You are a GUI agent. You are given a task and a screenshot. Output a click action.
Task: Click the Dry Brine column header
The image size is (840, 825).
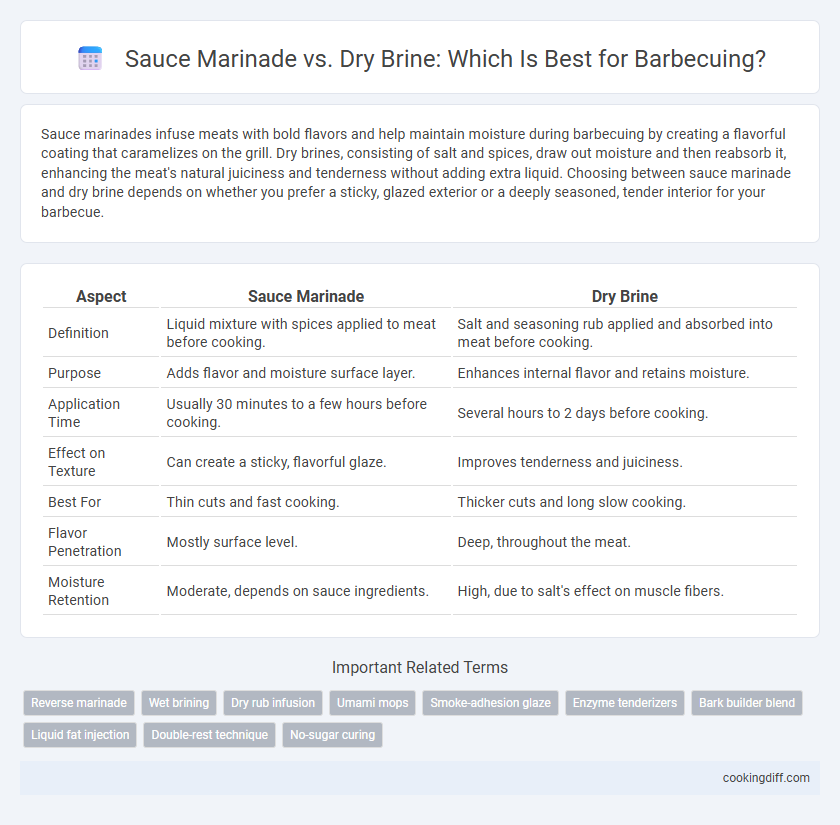click(625, 296)
